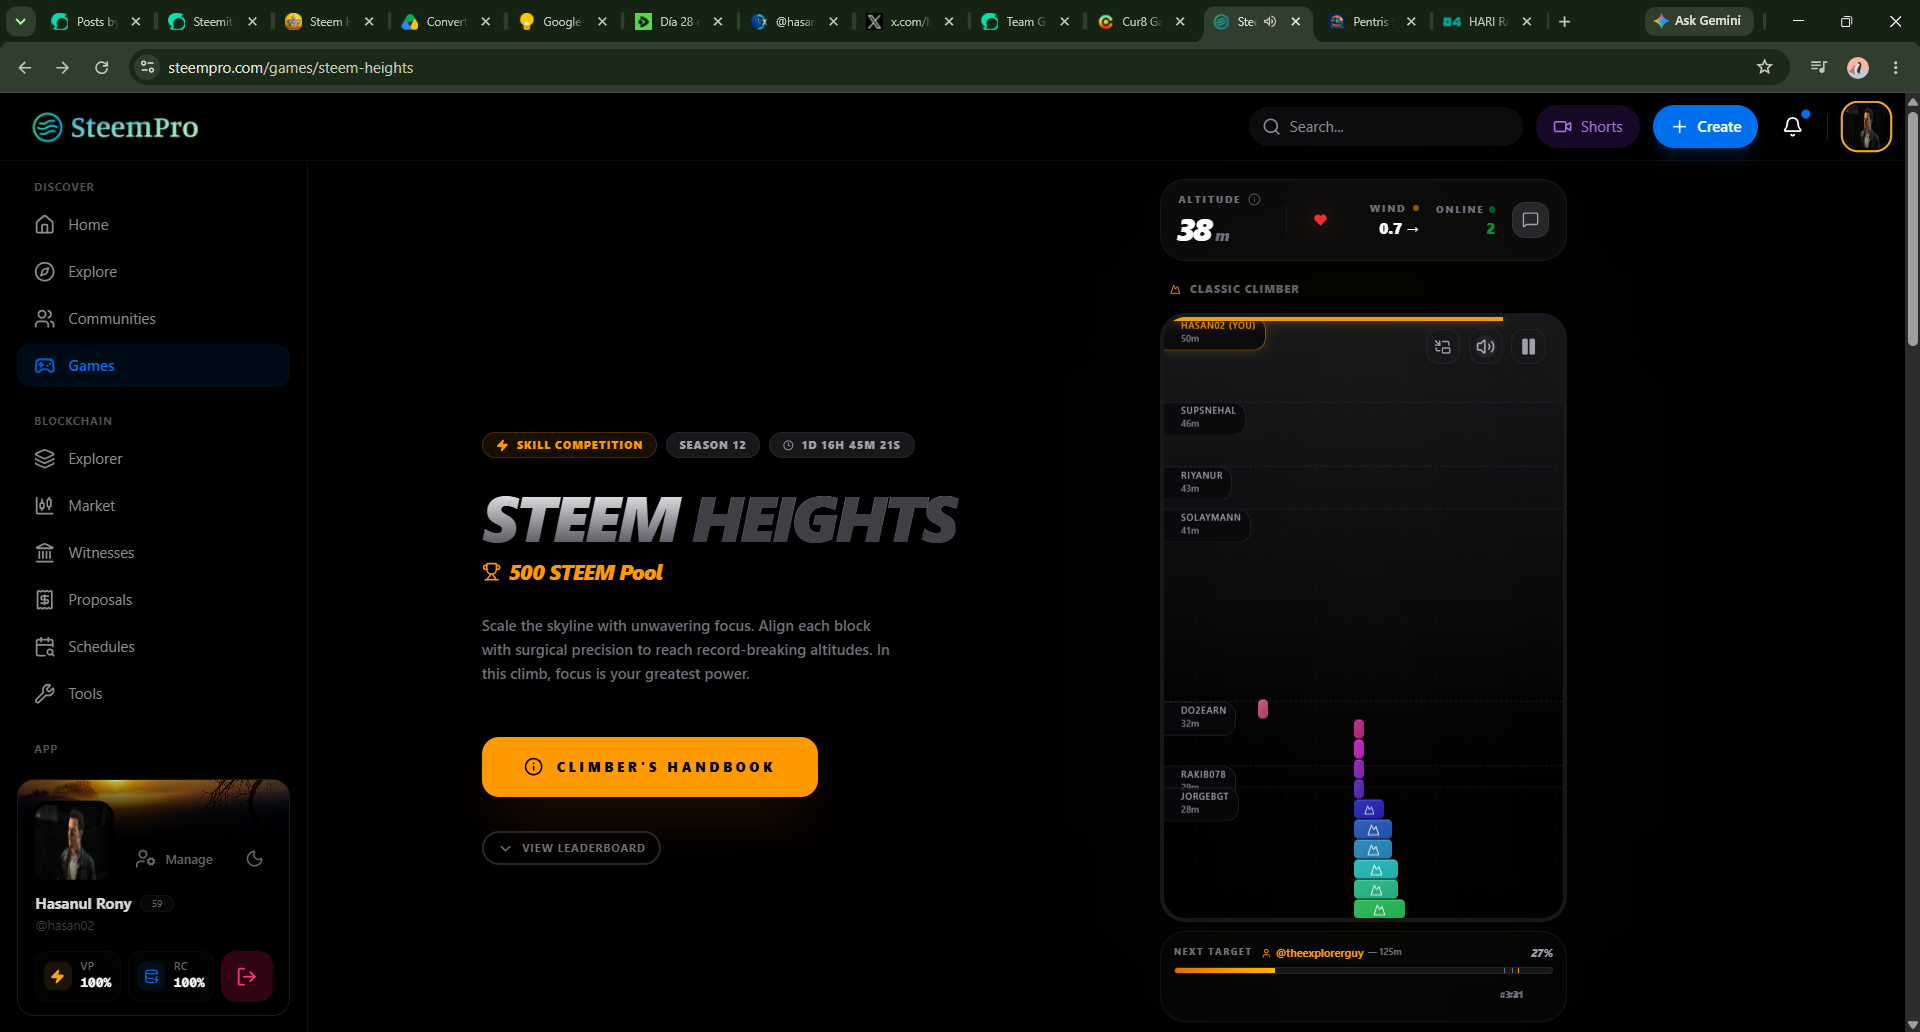Screen dimensions: 1920x1032
Task: Click the Search input field
Action: point(1385,127)
